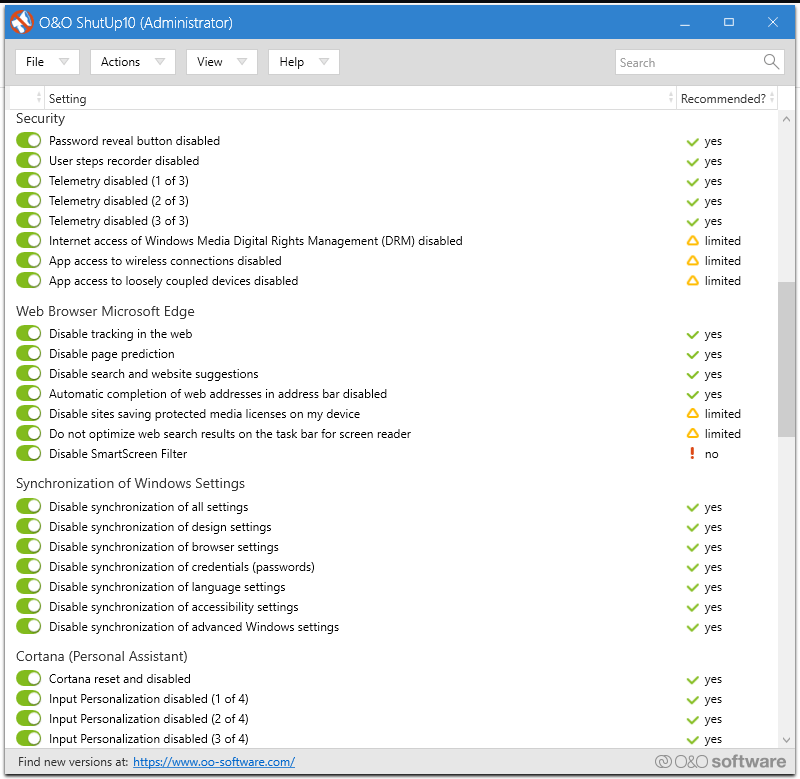
Task: Click red exclamation icon for SmartScreen Filter
Action: pyautogui.click(x=692, y=453)
